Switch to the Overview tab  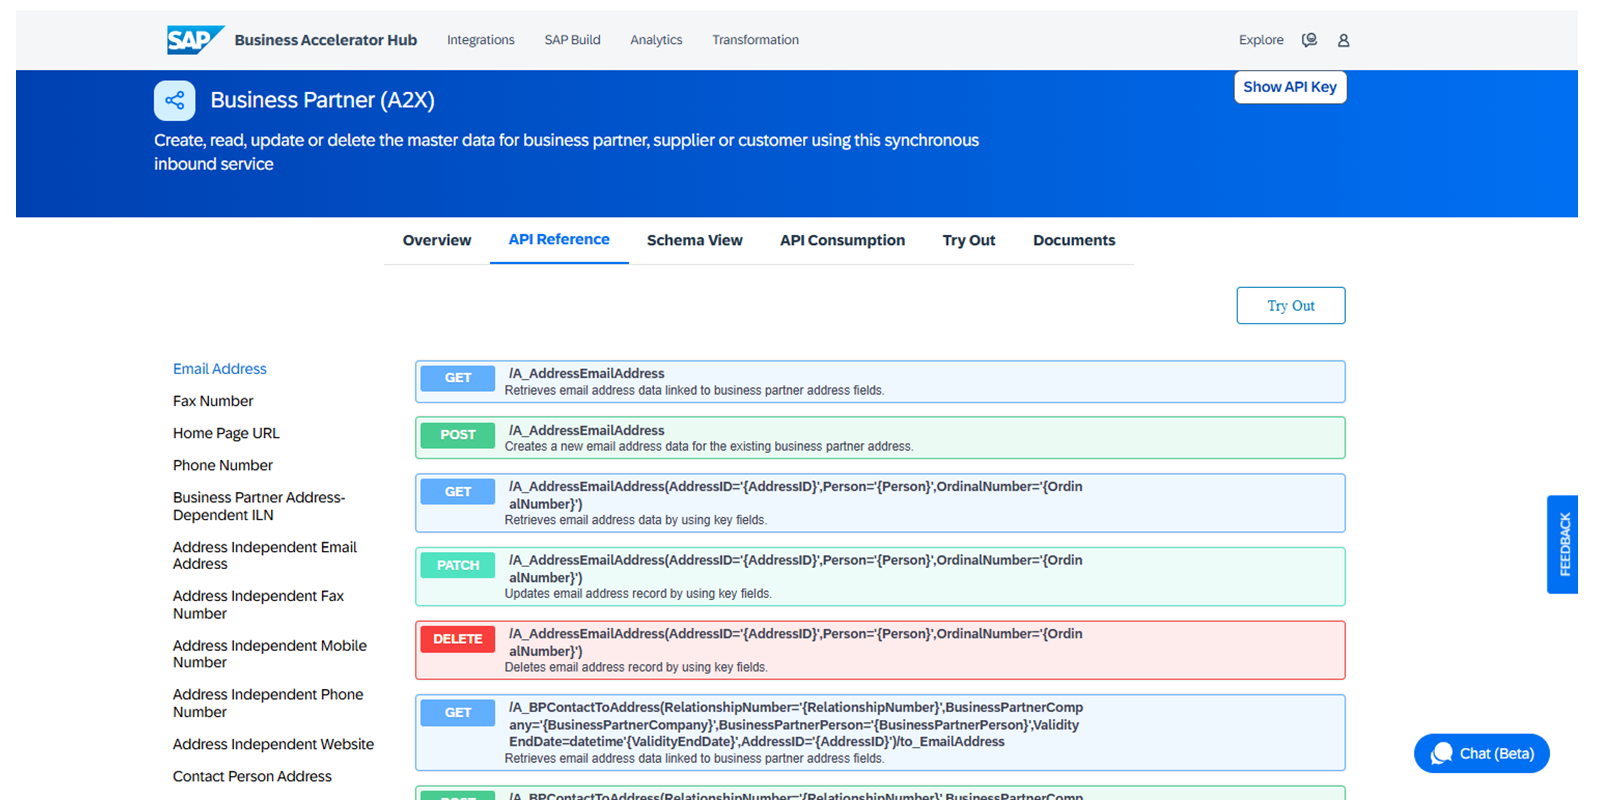tap(437, 240)
